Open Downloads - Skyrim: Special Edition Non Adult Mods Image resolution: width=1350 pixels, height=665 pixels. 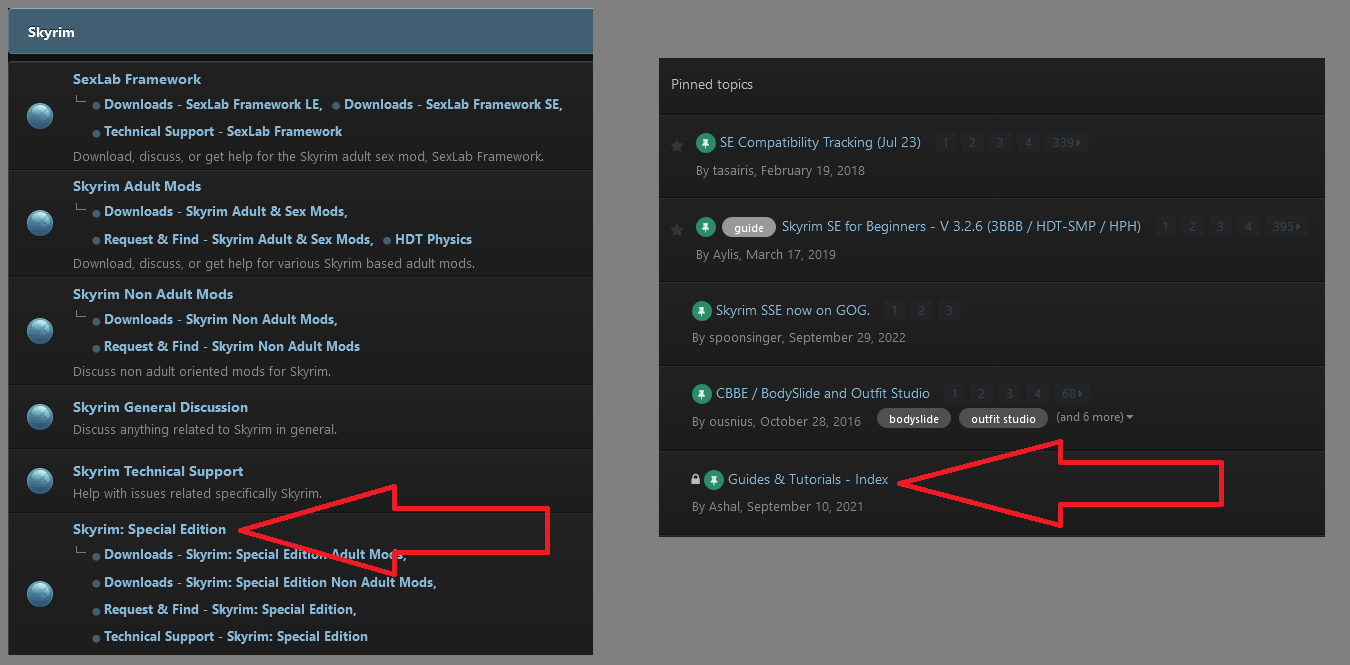[269, 582]
